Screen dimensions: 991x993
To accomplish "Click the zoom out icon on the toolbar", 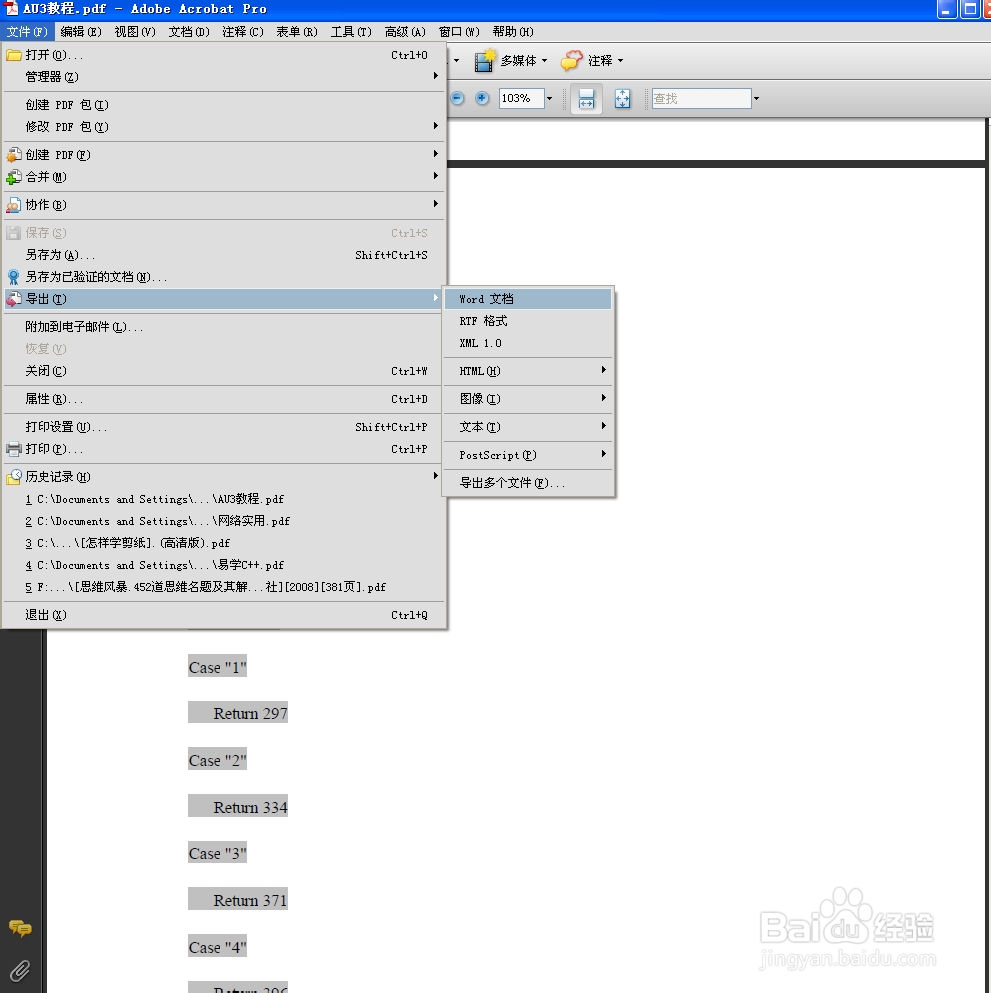I will [x=457, y=98].
